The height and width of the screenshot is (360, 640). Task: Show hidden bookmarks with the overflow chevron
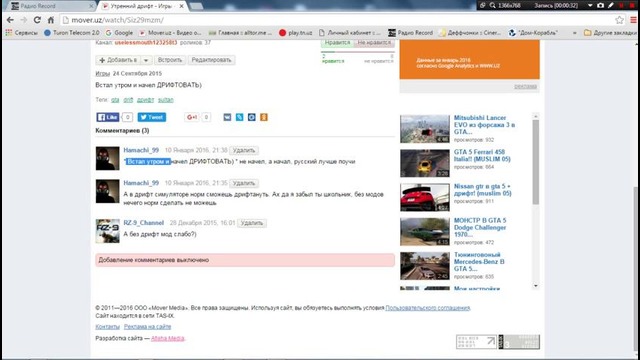pyautogui.click(x=575, y=33)
